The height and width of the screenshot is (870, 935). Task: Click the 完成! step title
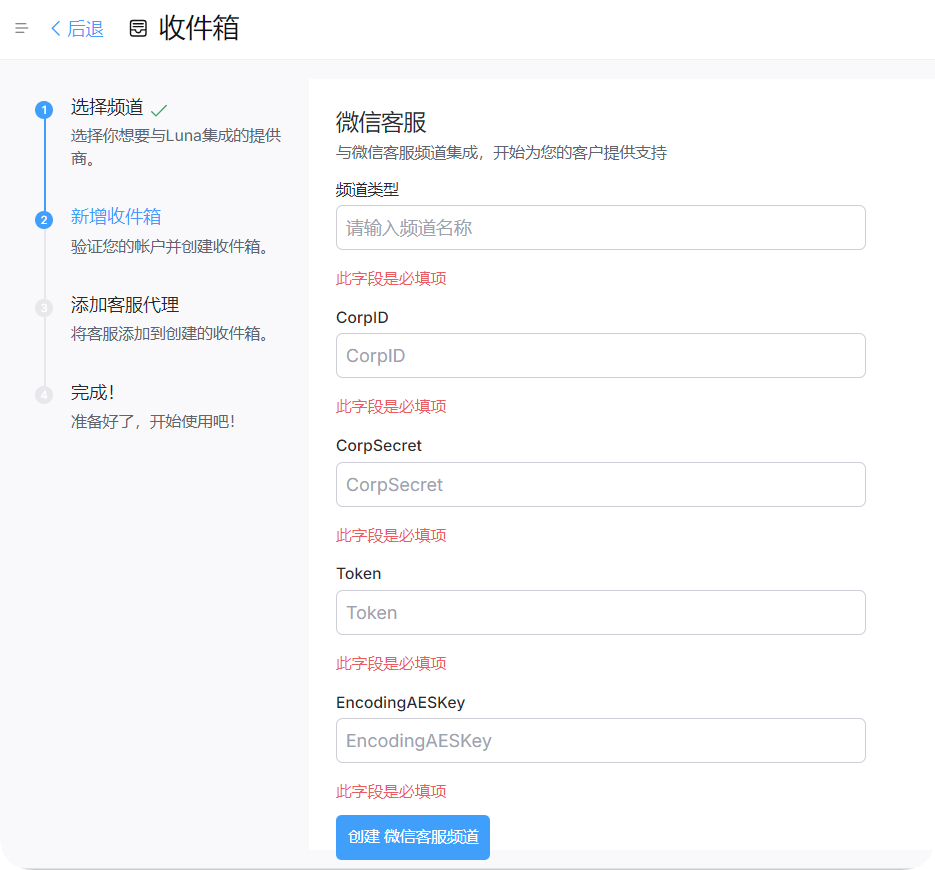[92, 392]
